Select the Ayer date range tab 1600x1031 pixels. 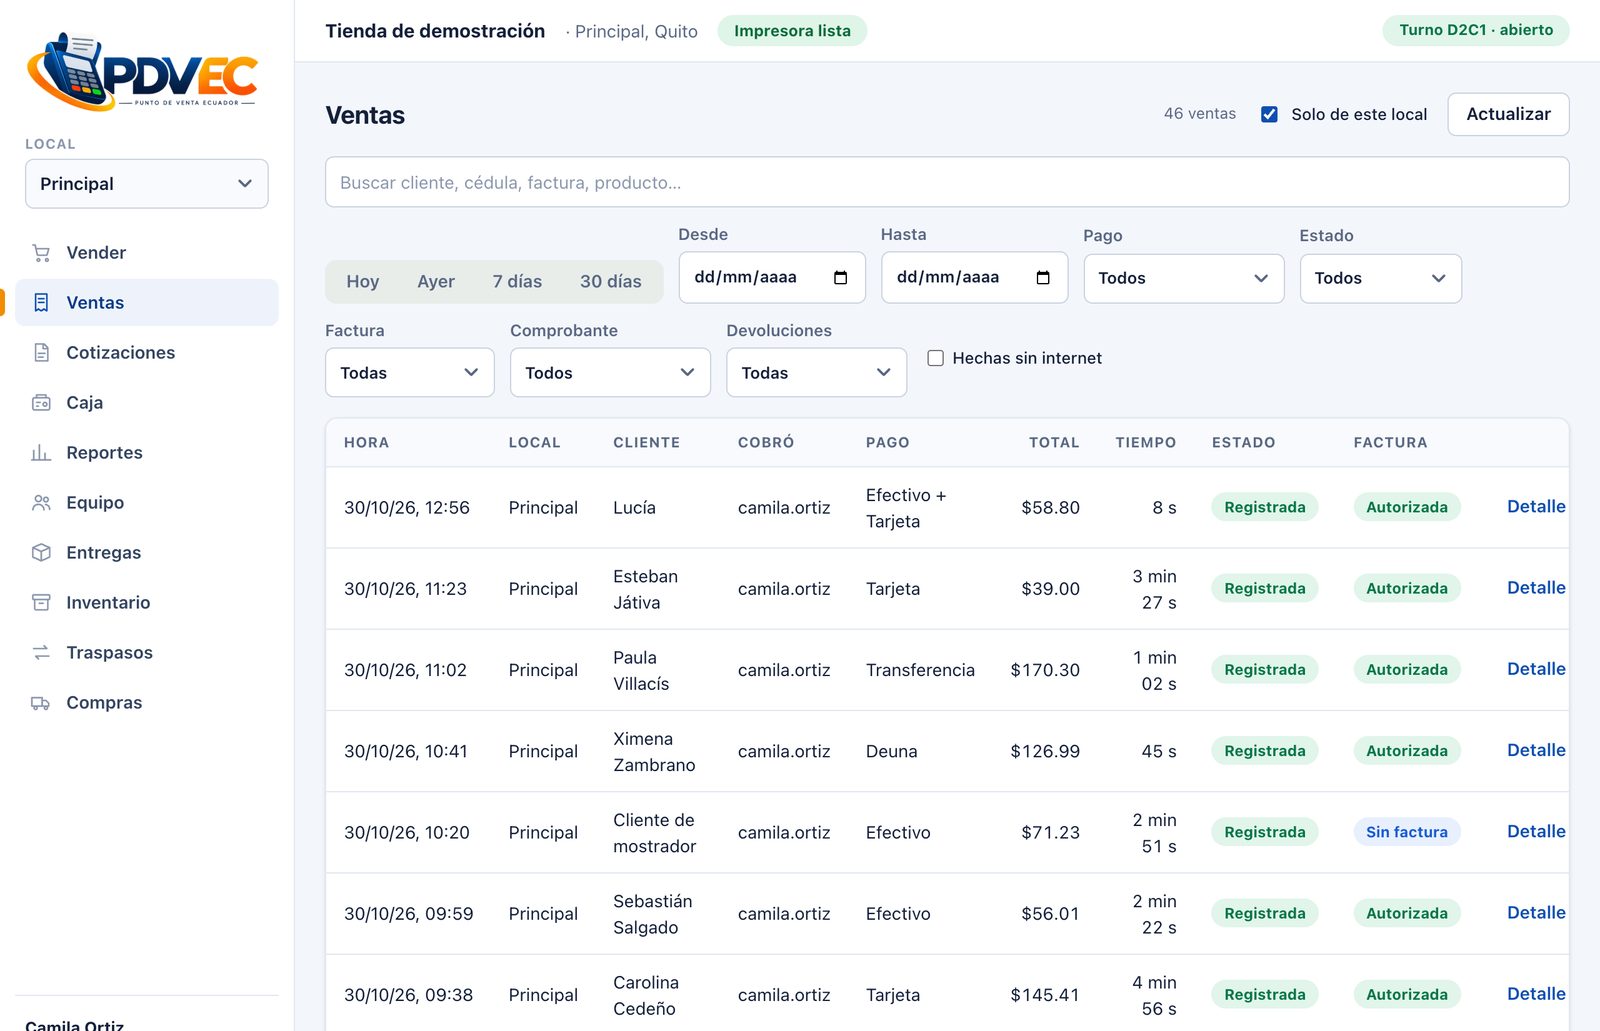436,282
